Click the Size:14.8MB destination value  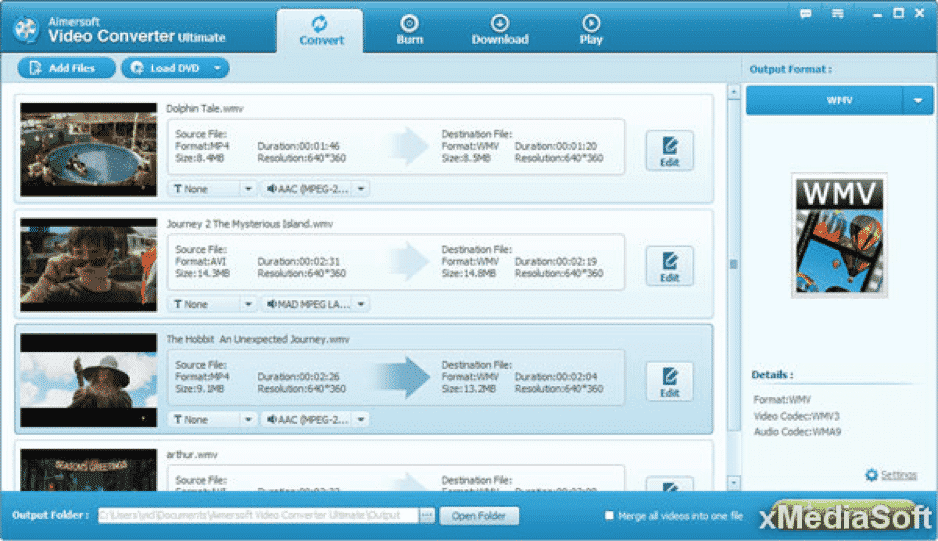[468, 273]
